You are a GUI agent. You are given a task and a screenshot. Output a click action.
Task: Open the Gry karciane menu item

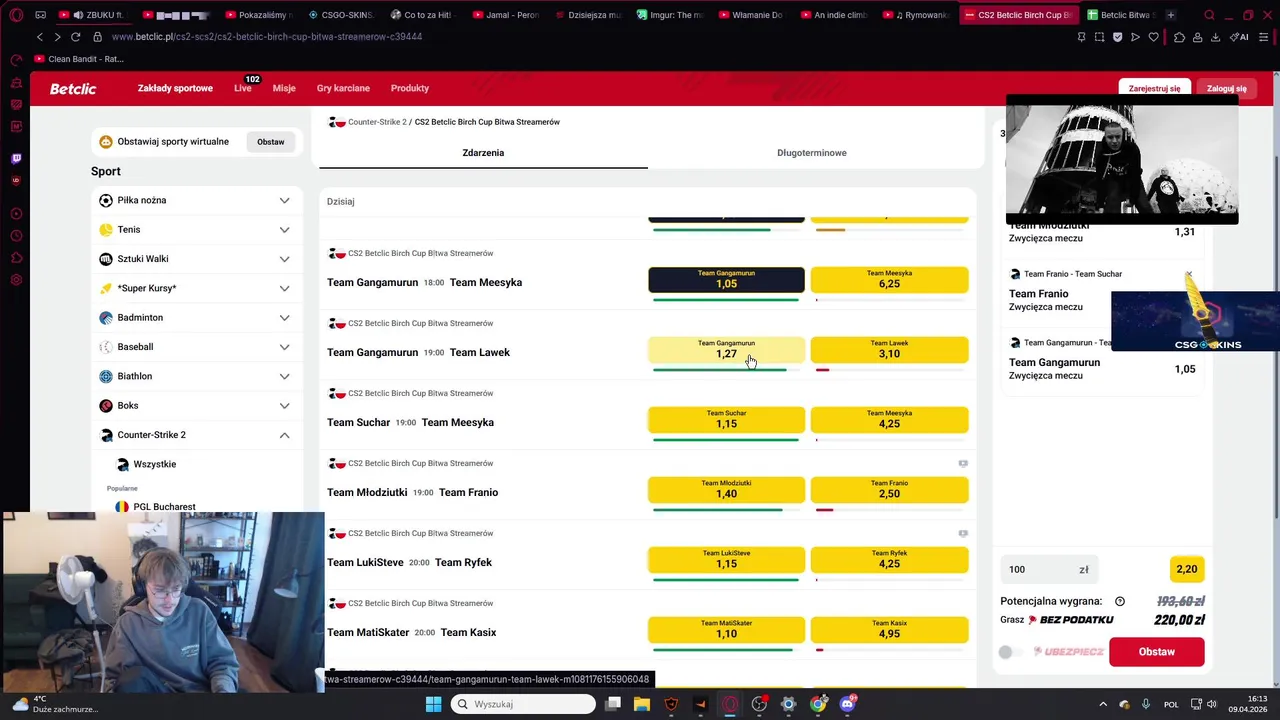[343, 88]
